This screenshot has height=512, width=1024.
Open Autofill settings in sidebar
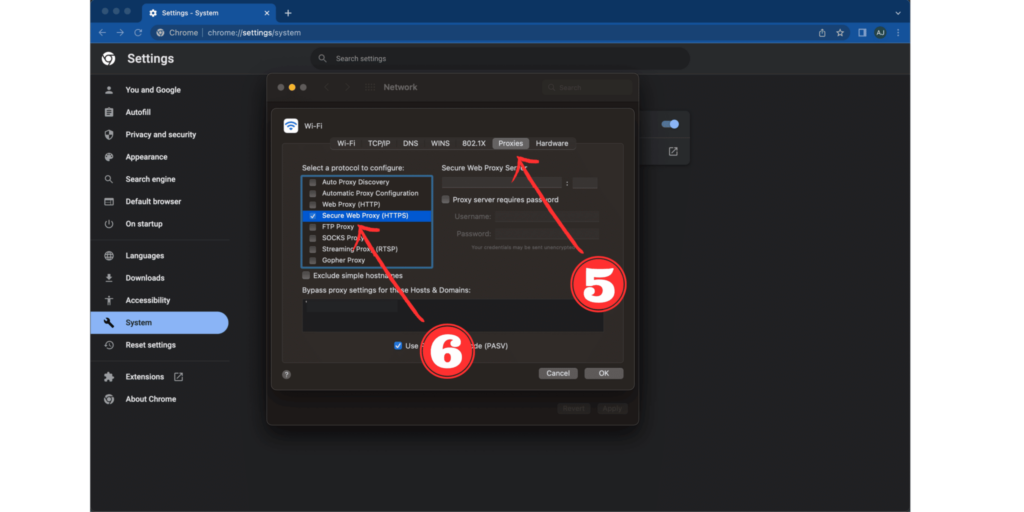pyautogui.click(x=138, y=112)
